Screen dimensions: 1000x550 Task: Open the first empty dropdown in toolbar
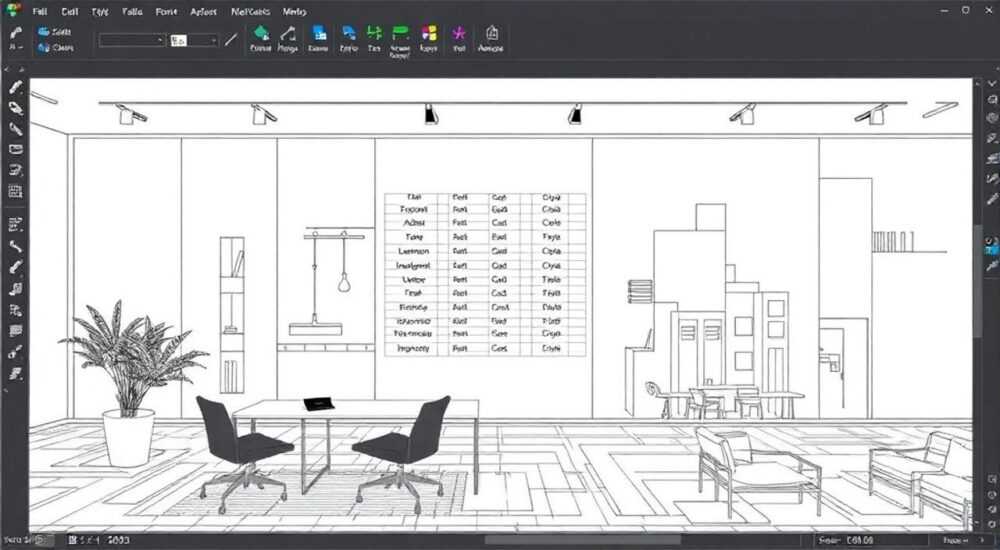[x=132, y=40]
